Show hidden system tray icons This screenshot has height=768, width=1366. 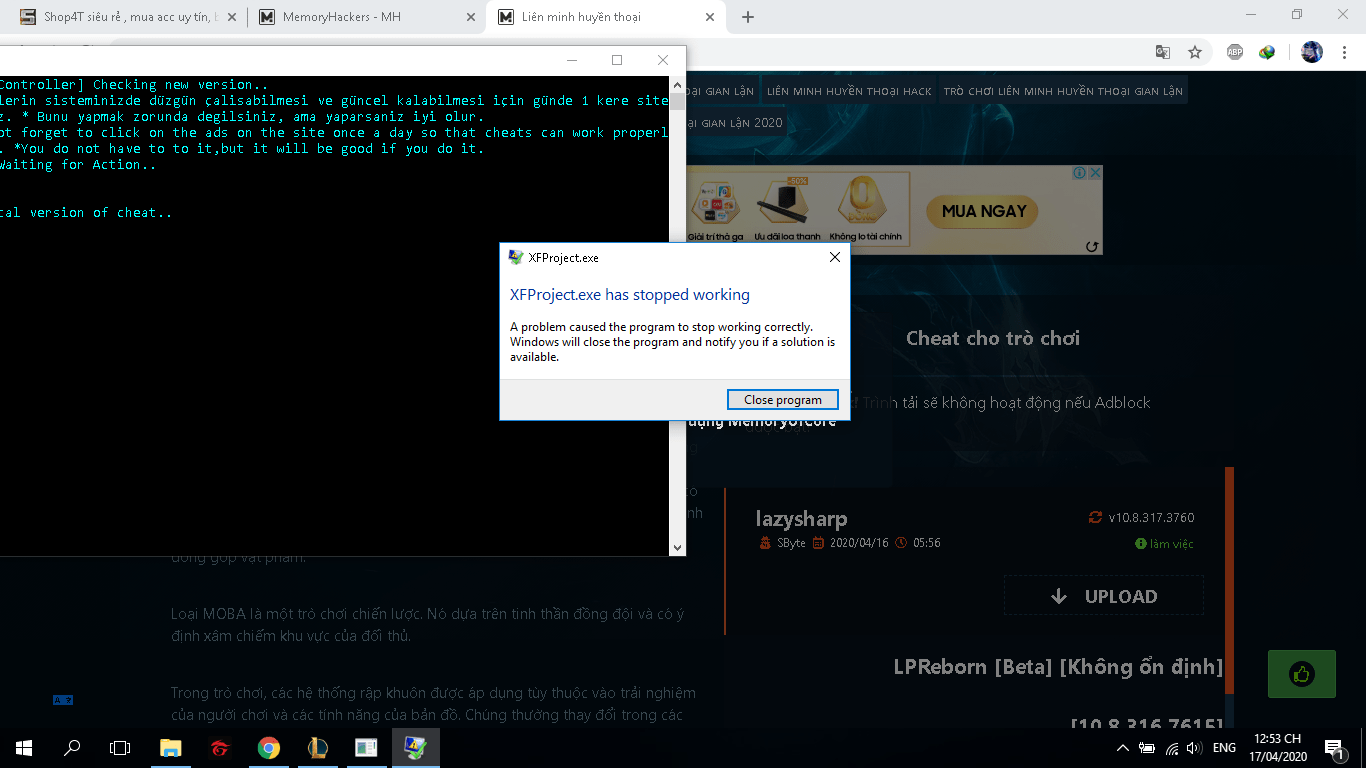pyautogui.click(x=1123, y=748)
